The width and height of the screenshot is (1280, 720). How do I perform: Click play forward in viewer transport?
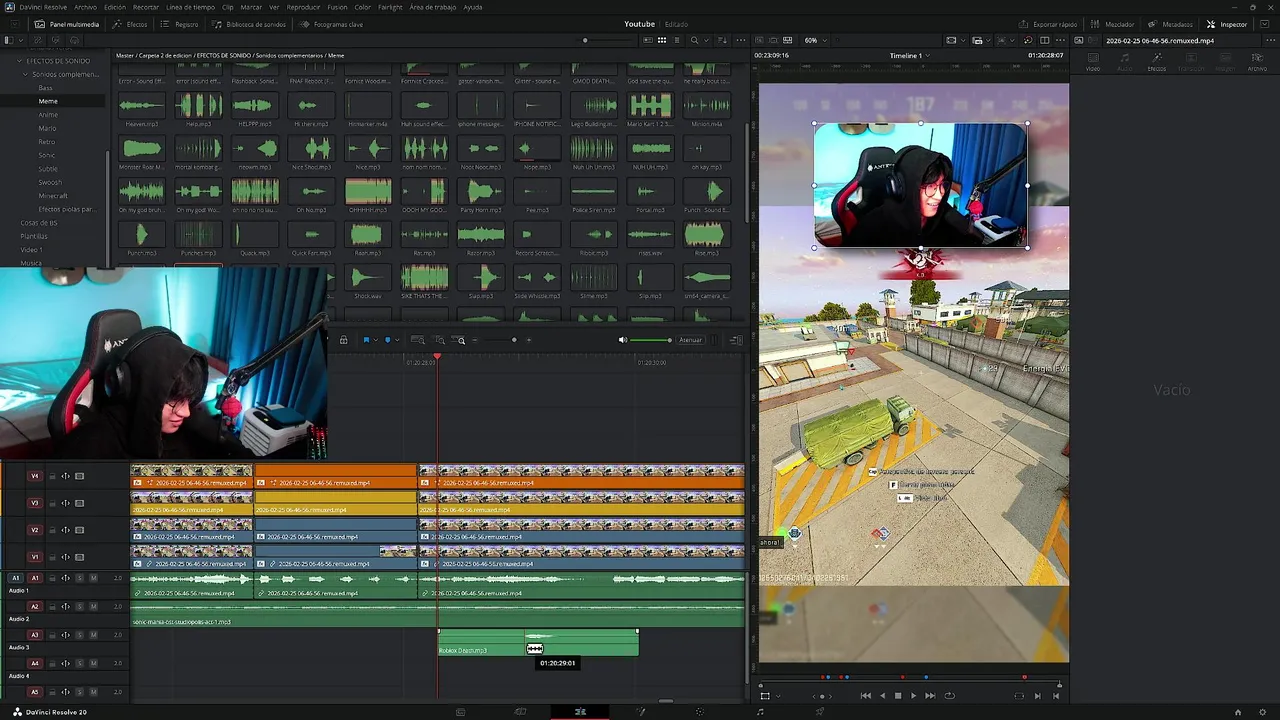tap(913, 696)
